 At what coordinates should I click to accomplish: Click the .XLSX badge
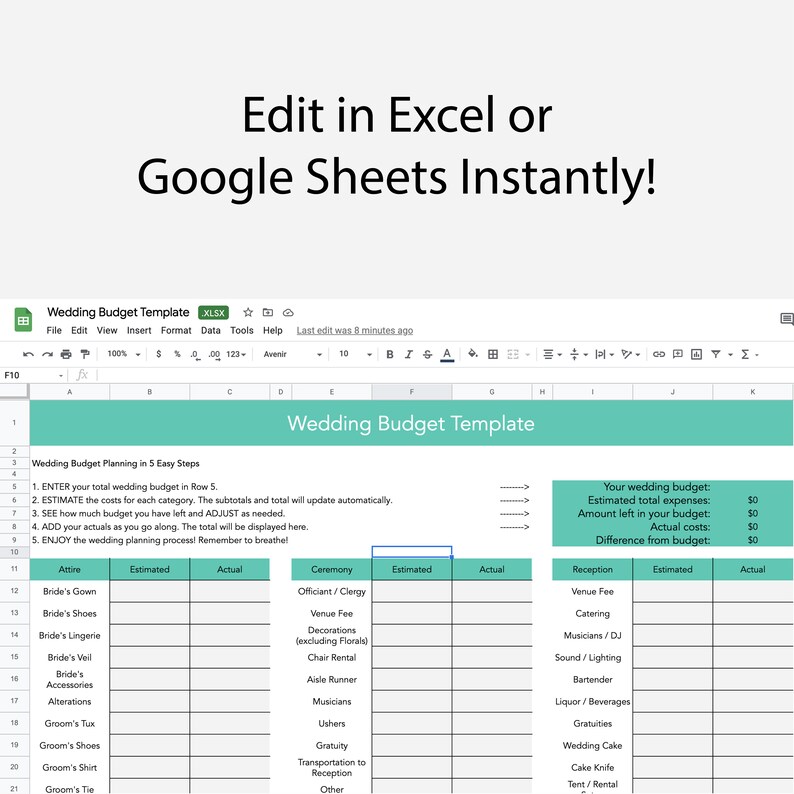pyautogui.click(x=213, y=313)
